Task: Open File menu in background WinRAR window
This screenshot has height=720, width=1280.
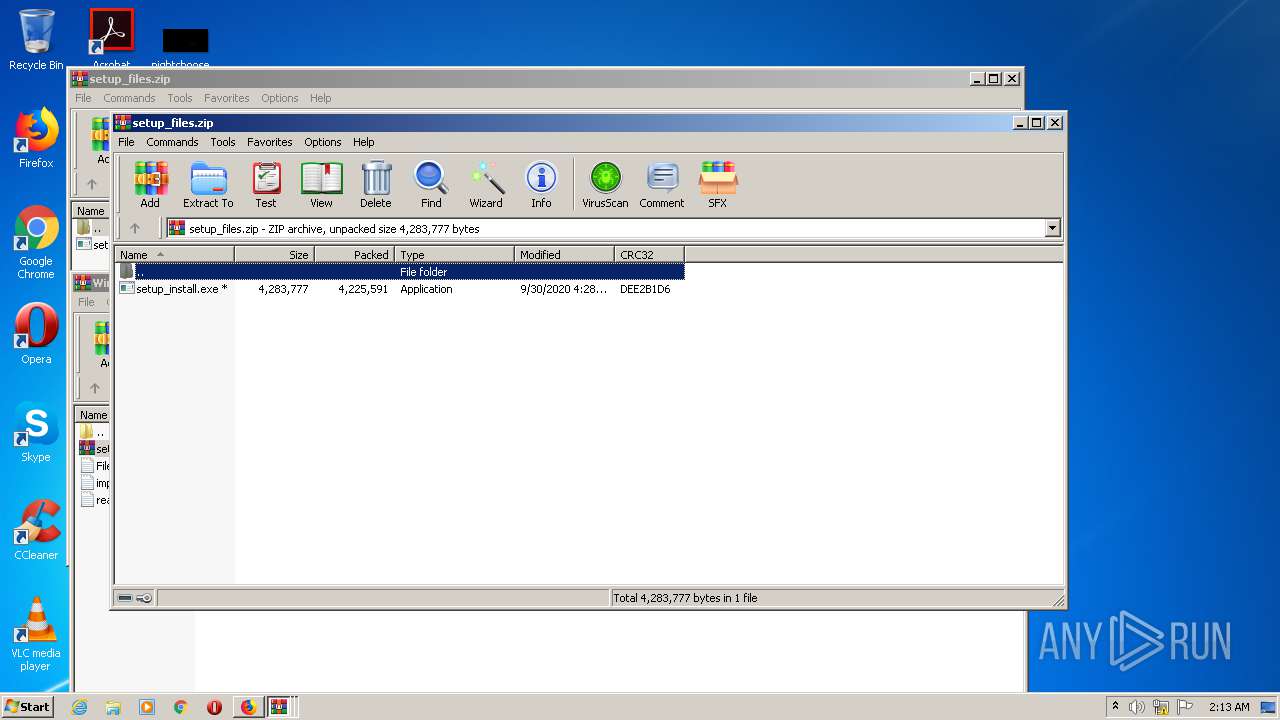Action: (83, 98)
